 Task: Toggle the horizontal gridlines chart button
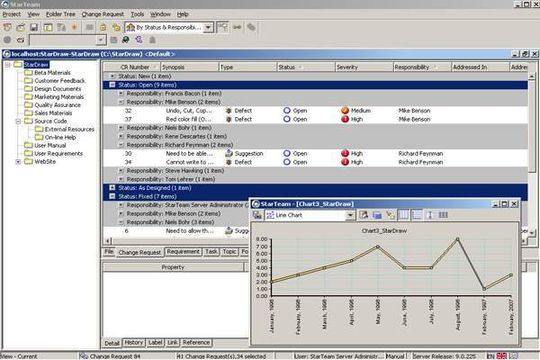(417, 215)
